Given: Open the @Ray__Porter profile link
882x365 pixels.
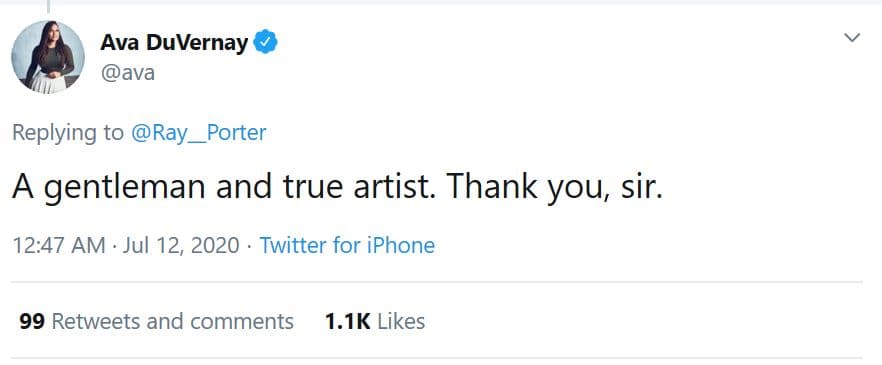Looking at the screenshot, I should tap(199, 133).
